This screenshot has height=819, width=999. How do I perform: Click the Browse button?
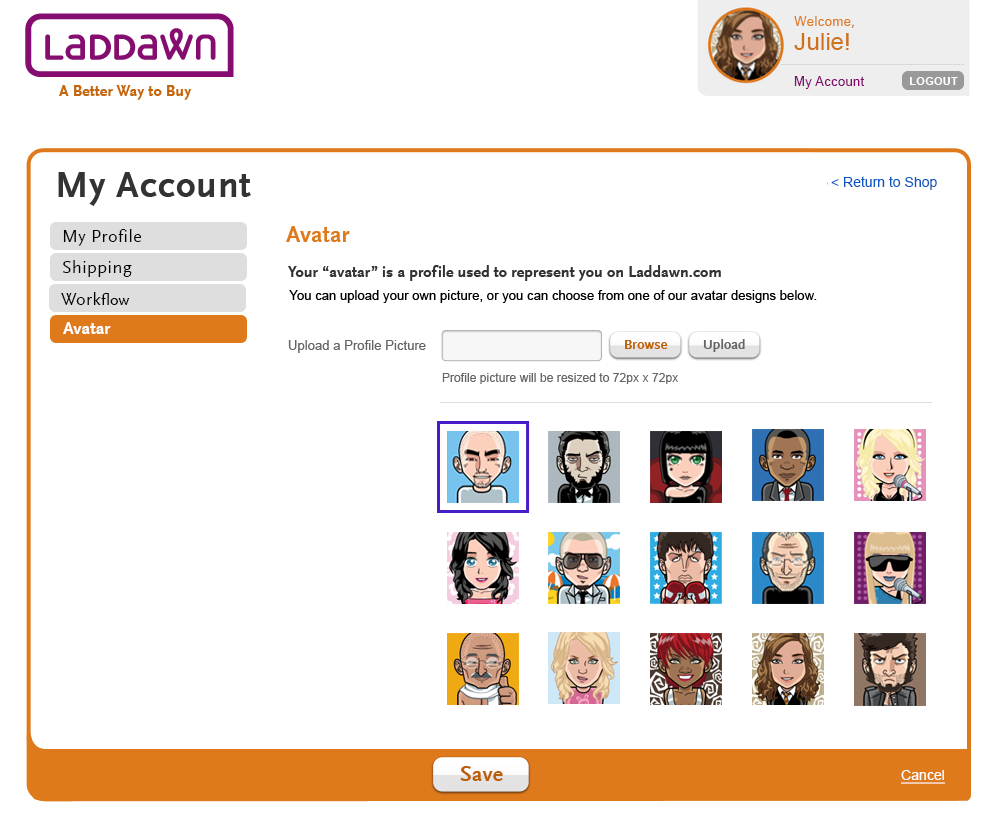click(645, 345)
